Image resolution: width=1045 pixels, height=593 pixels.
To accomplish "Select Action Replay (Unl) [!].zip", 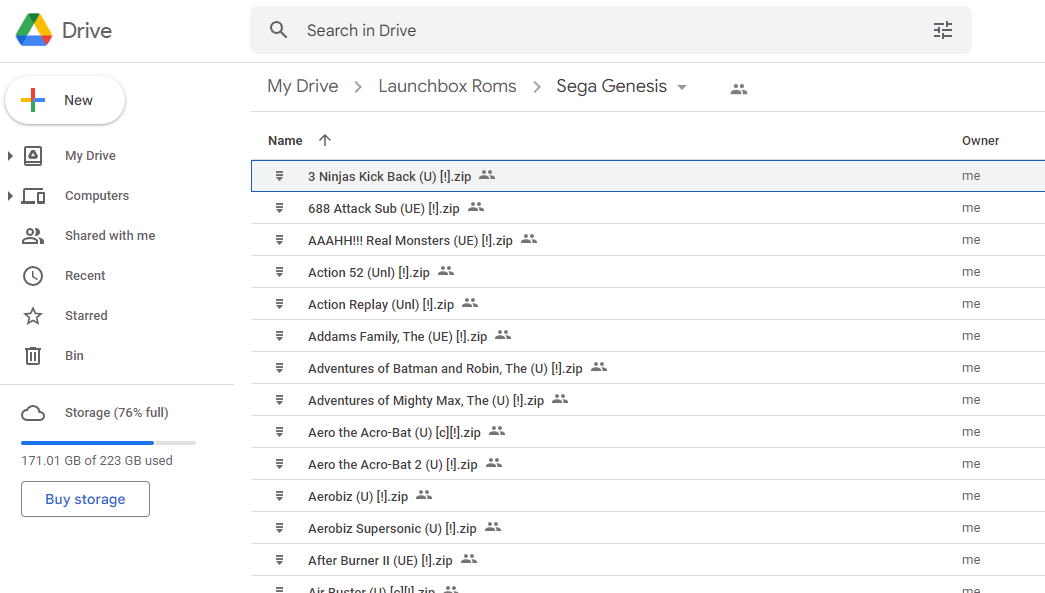I will tap(381, 304).
